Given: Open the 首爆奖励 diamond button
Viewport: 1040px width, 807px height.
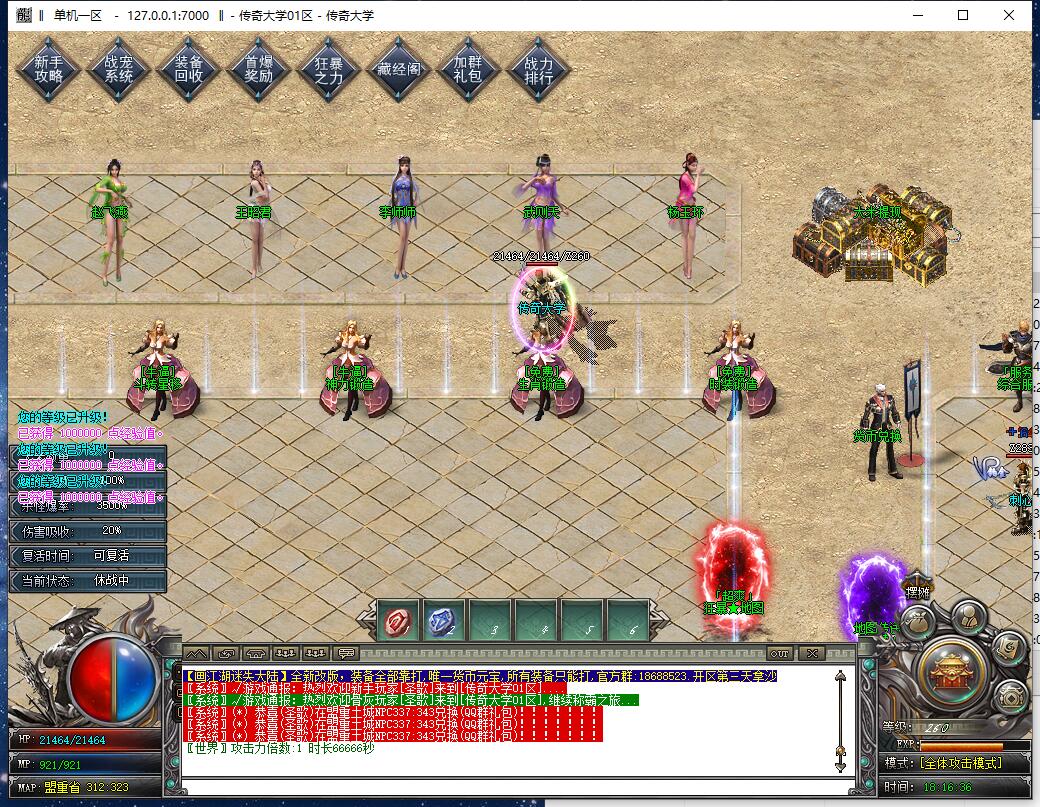Looking at the screenshot, I should pos(259,69).
